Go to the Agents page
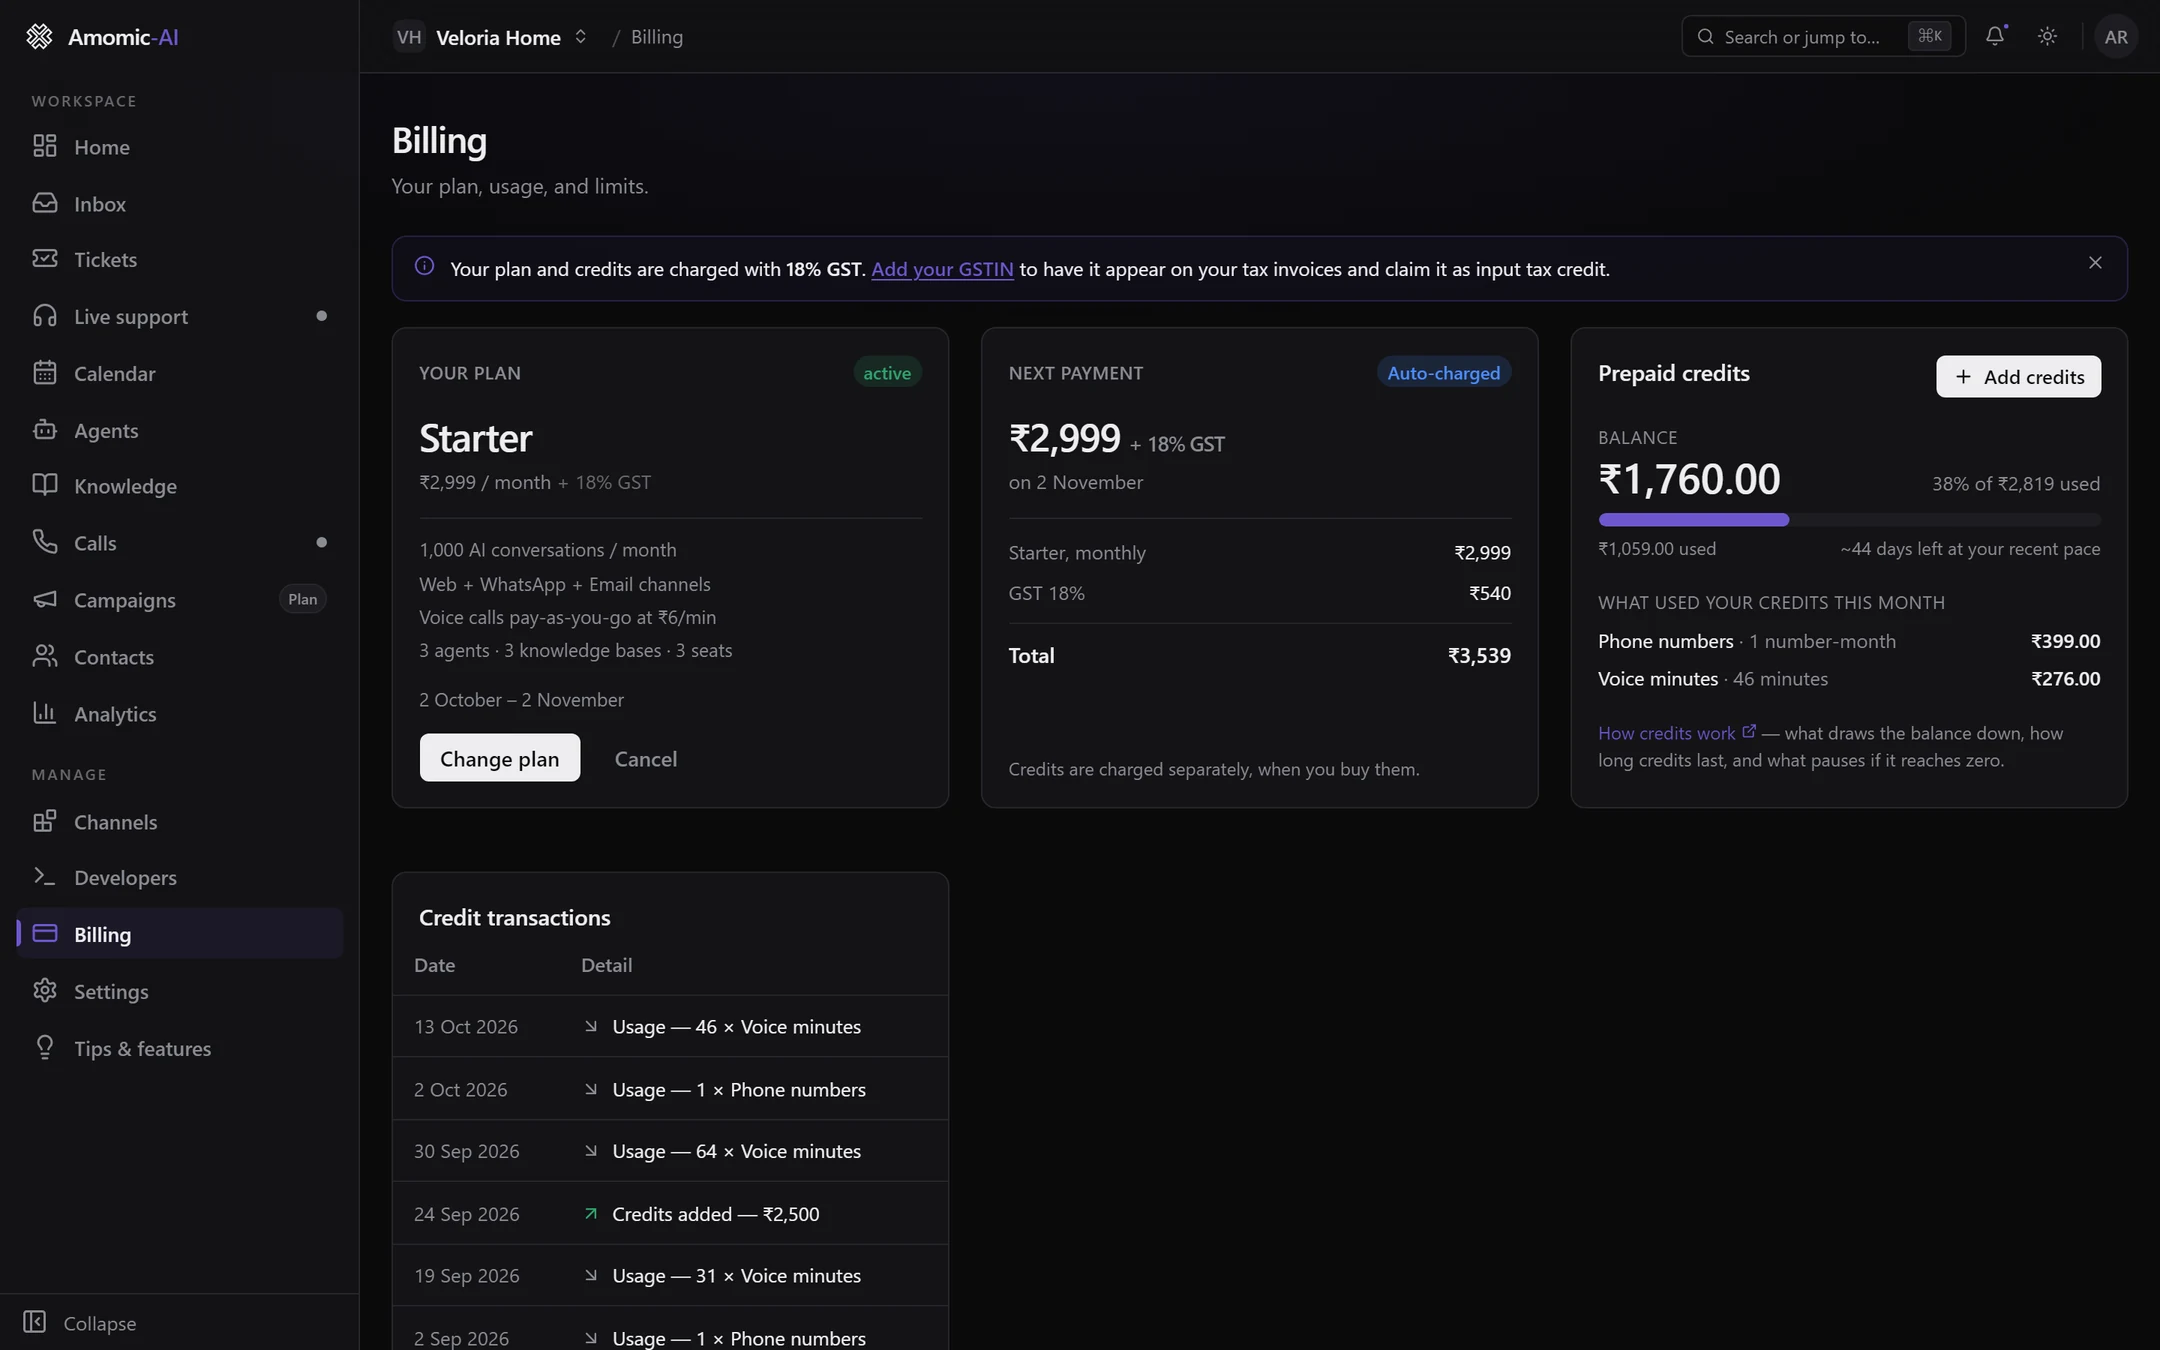This screenshot has width=2160, height=1350. click(180, 430)
